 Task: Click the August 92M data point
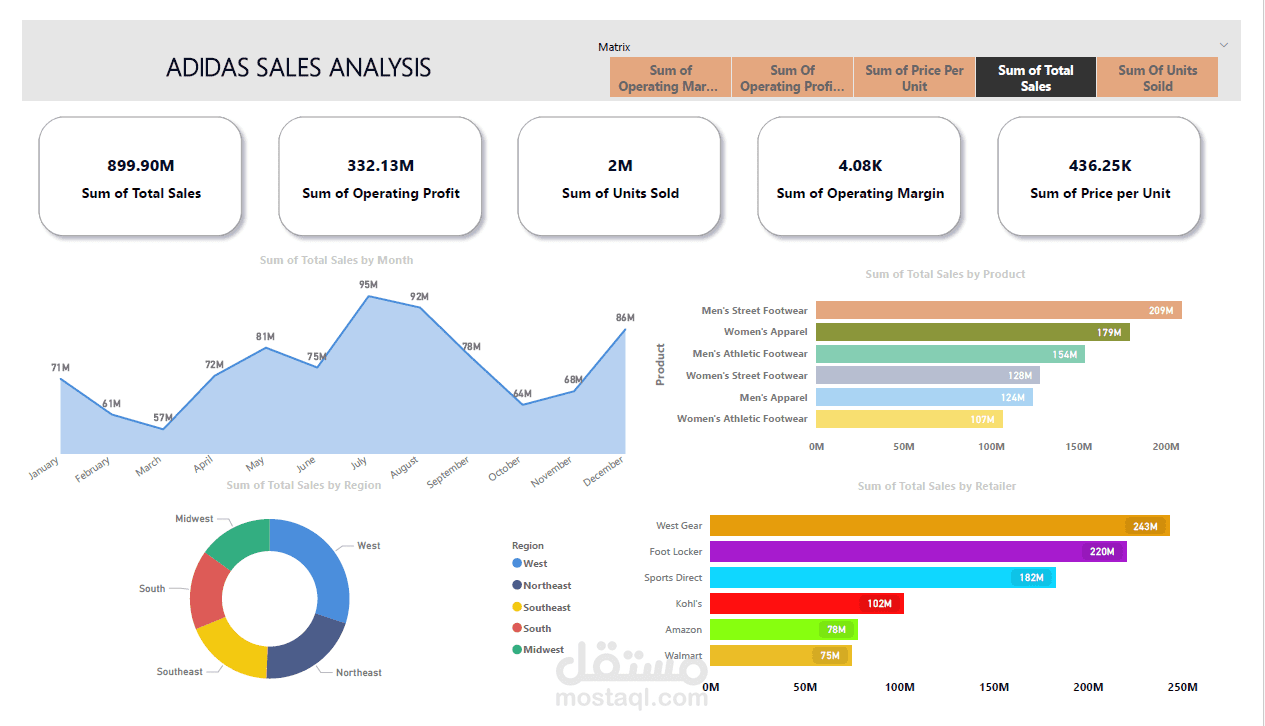[420, 307]
